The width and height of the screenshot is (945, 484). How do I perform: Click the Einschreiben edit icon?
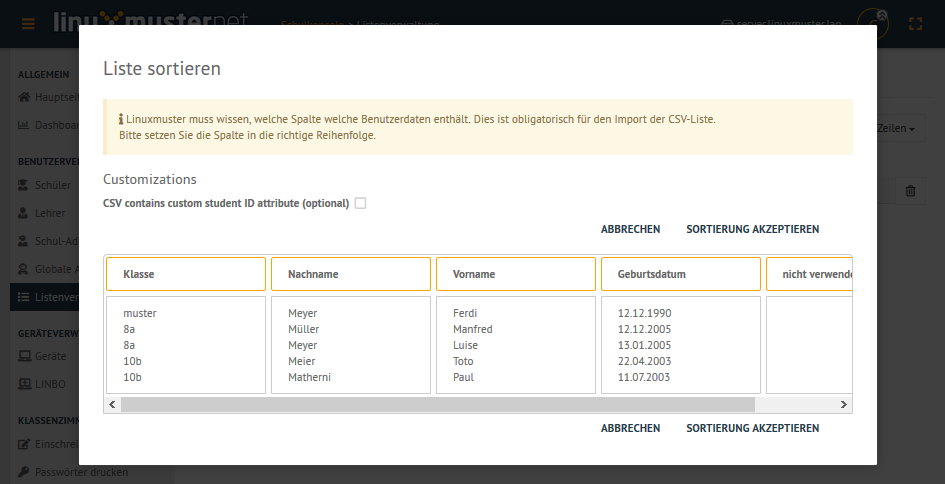click(24, 444)
